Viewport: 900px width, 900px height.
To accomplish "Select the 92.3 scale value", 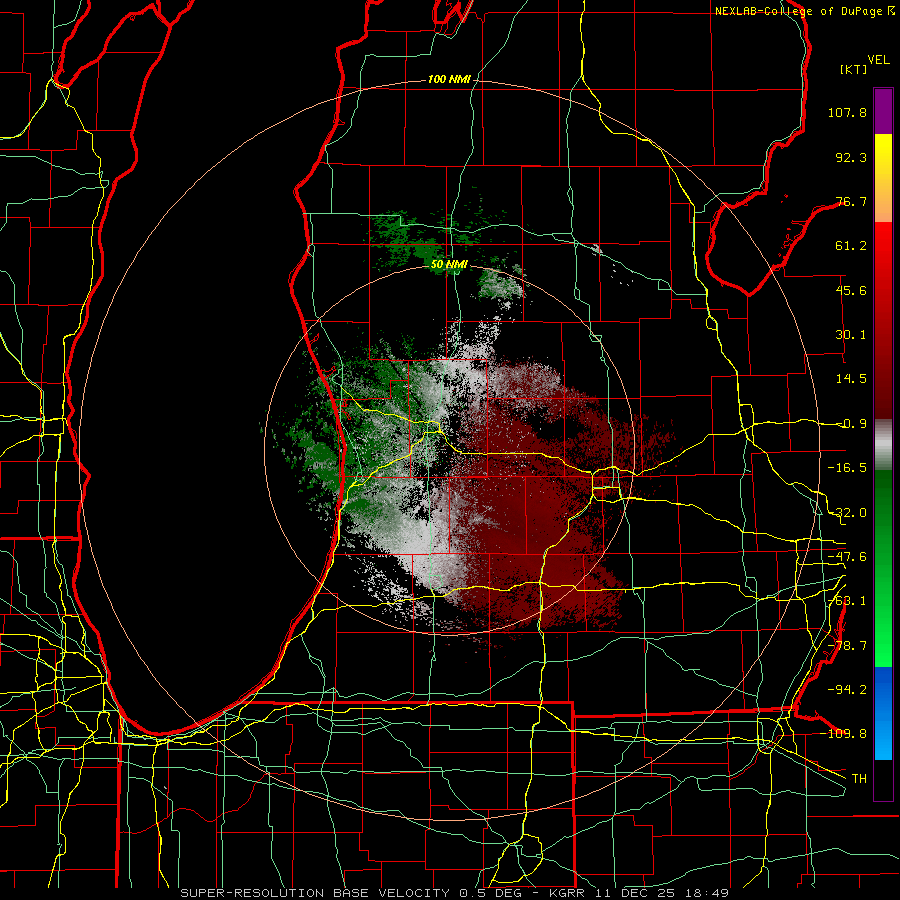I will coord(851,157).
